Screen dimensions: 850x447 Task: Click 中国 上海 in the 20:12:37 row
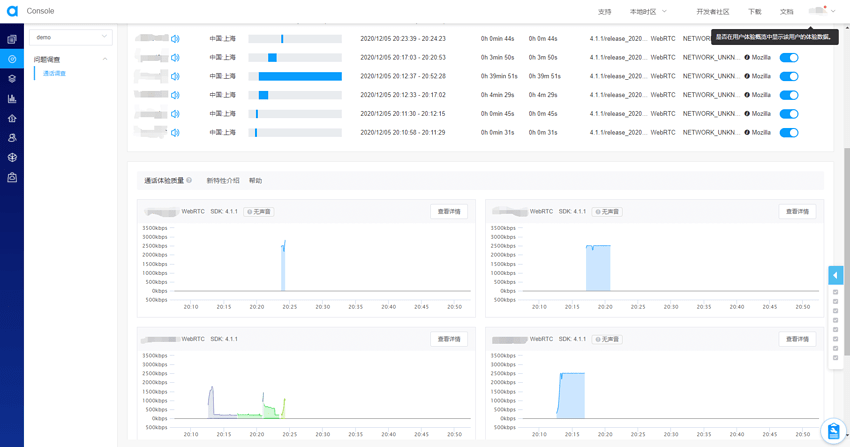[222, 76]
